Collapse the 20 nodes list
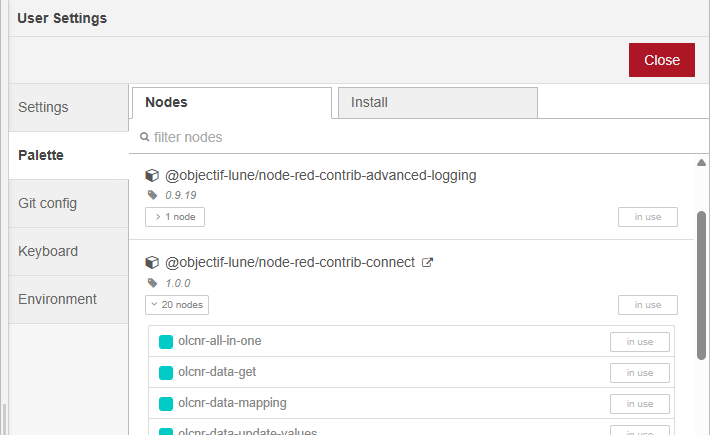Image resolution: width=710 pixels, height=435 pixels. [177, 305]
